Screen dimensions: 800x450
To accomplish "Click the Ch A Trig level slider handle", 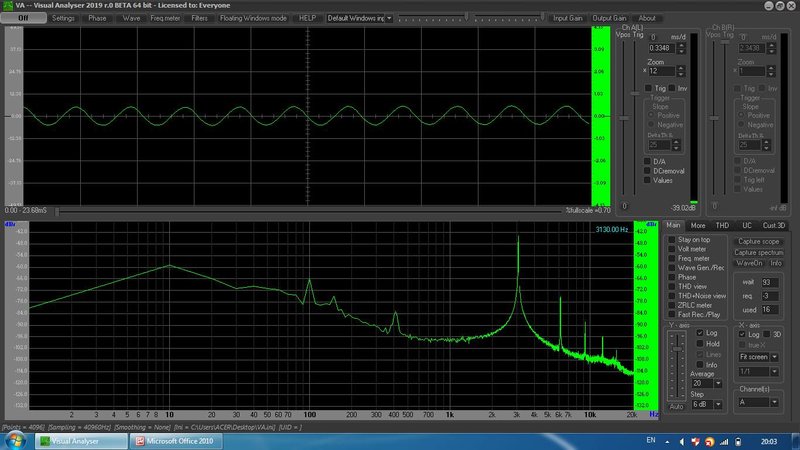I will 635,93.
